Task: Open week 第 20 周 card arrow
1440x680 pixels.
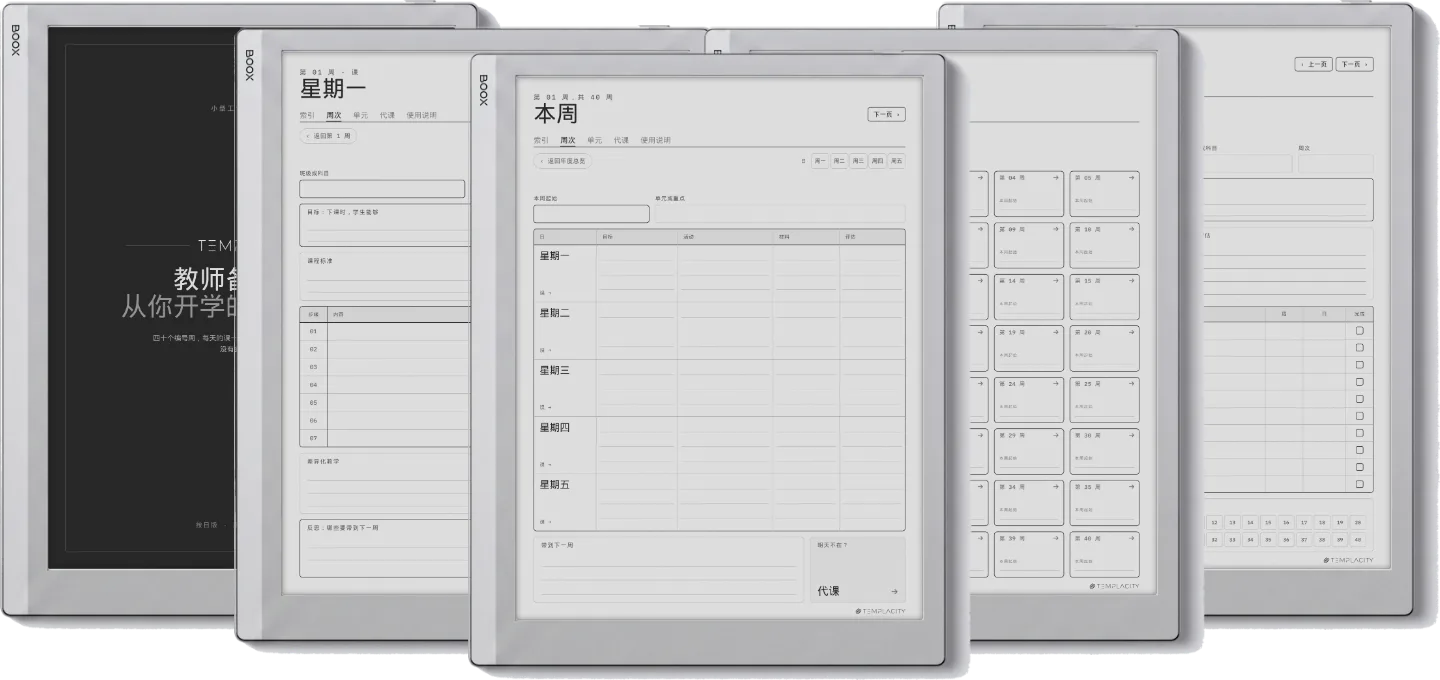Action: [1131, 332]
